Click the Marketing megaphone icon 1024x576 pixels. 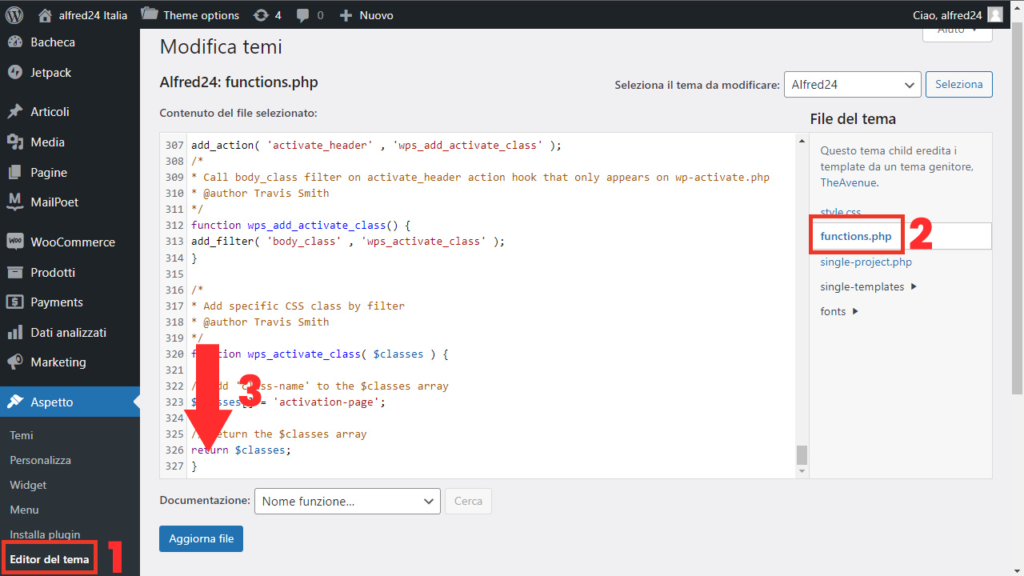(x=14, y=362)
